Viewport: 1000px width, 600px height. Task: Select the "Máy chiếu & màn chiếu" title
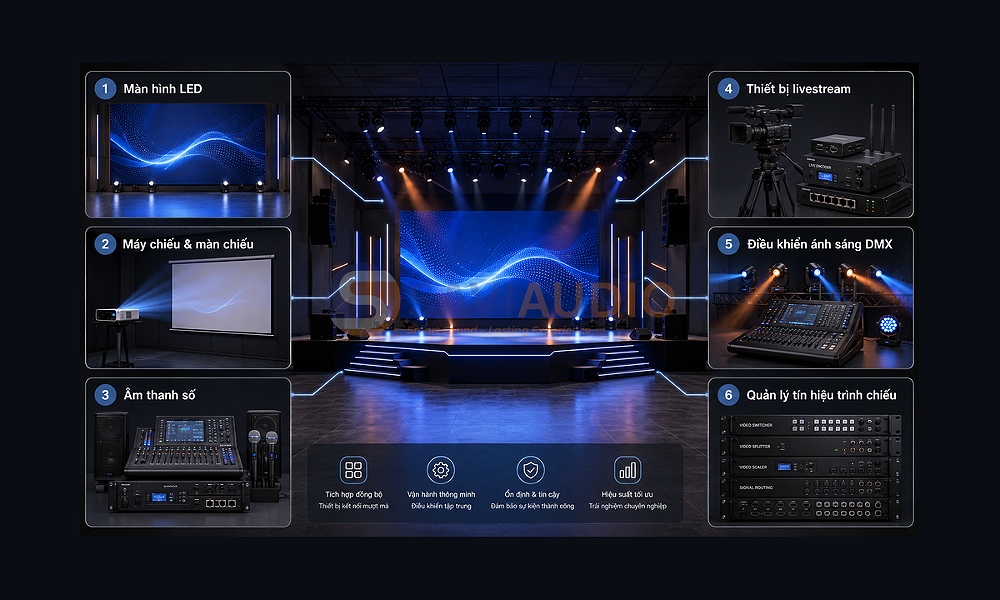(x=188, y=244)
